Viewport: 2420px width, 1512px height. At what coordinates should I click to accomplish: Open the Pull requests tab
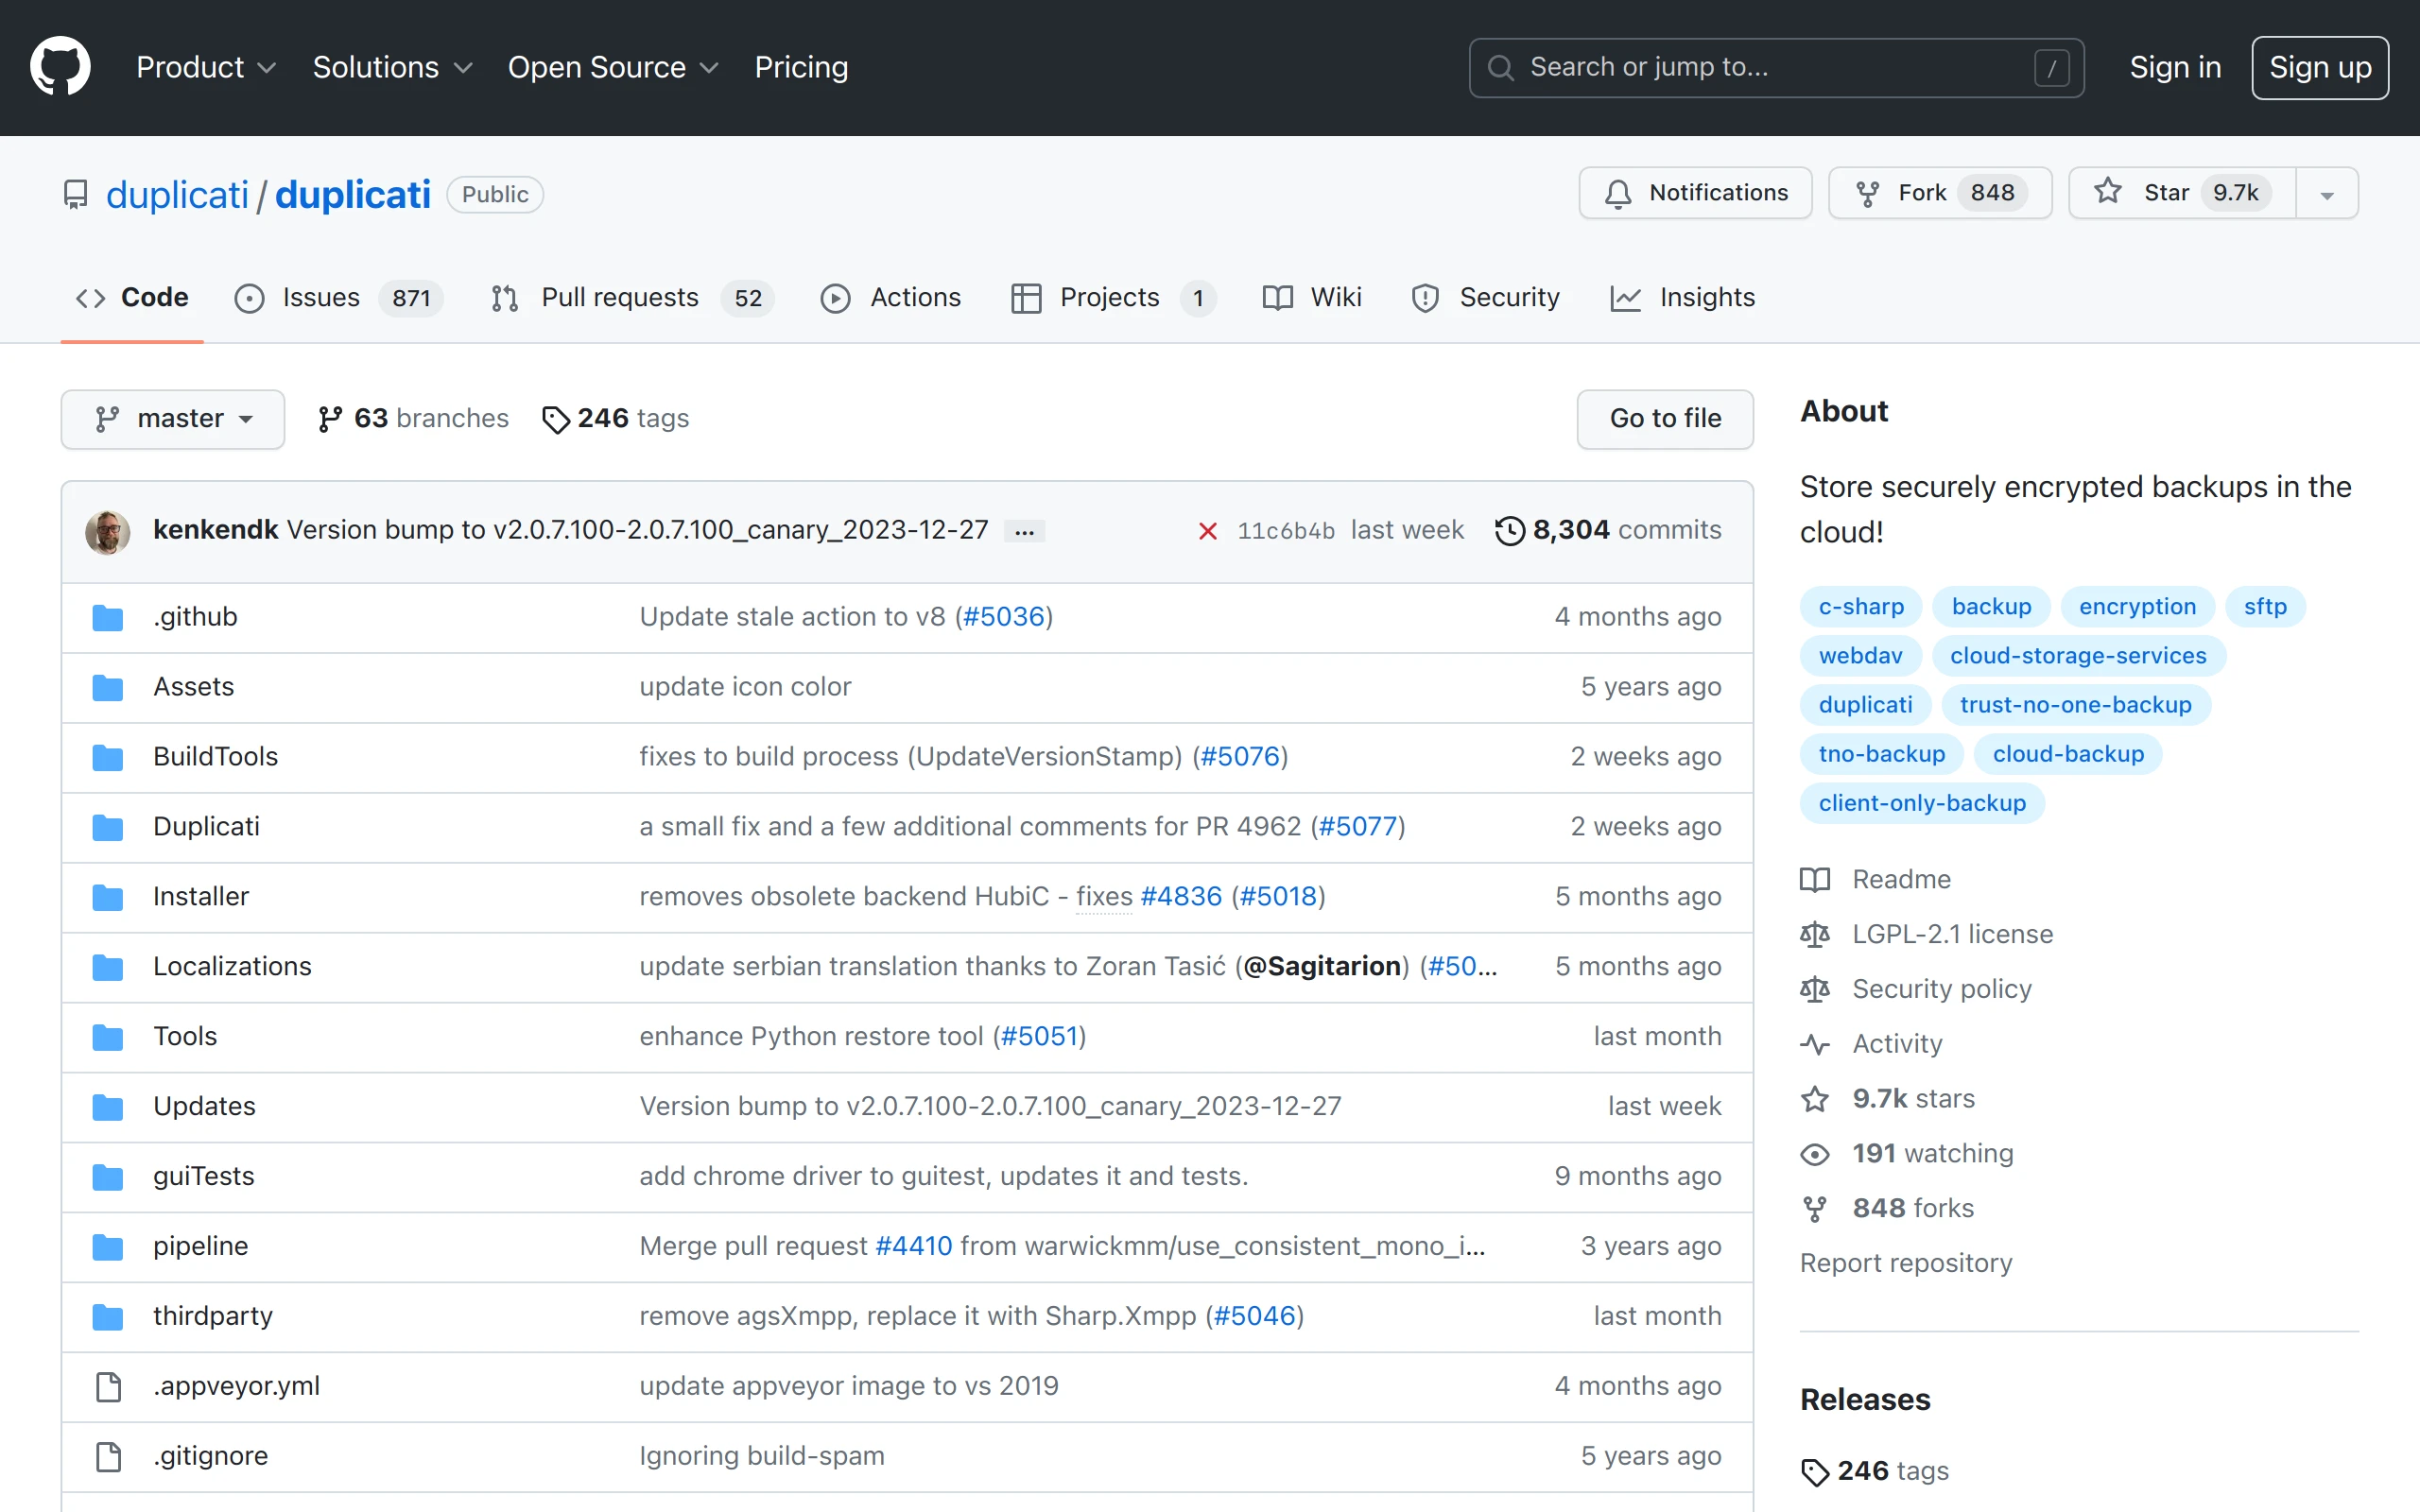tap(619, 298)
